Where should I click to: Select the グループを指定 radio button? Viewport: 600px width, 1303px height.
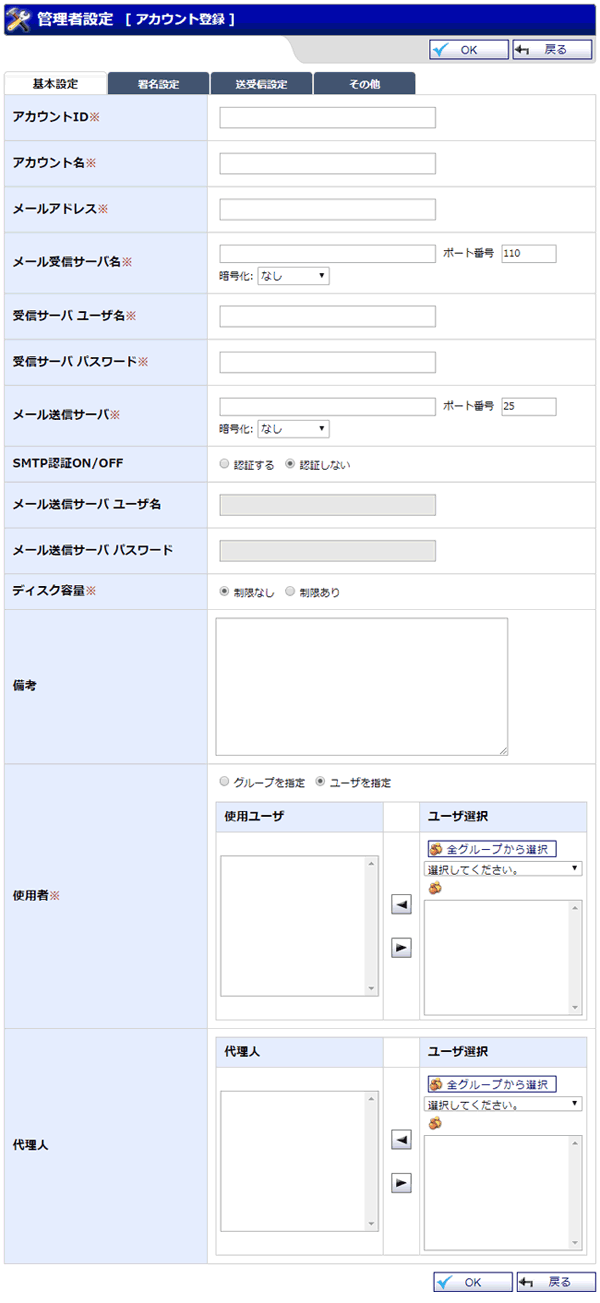coord(224,781)
